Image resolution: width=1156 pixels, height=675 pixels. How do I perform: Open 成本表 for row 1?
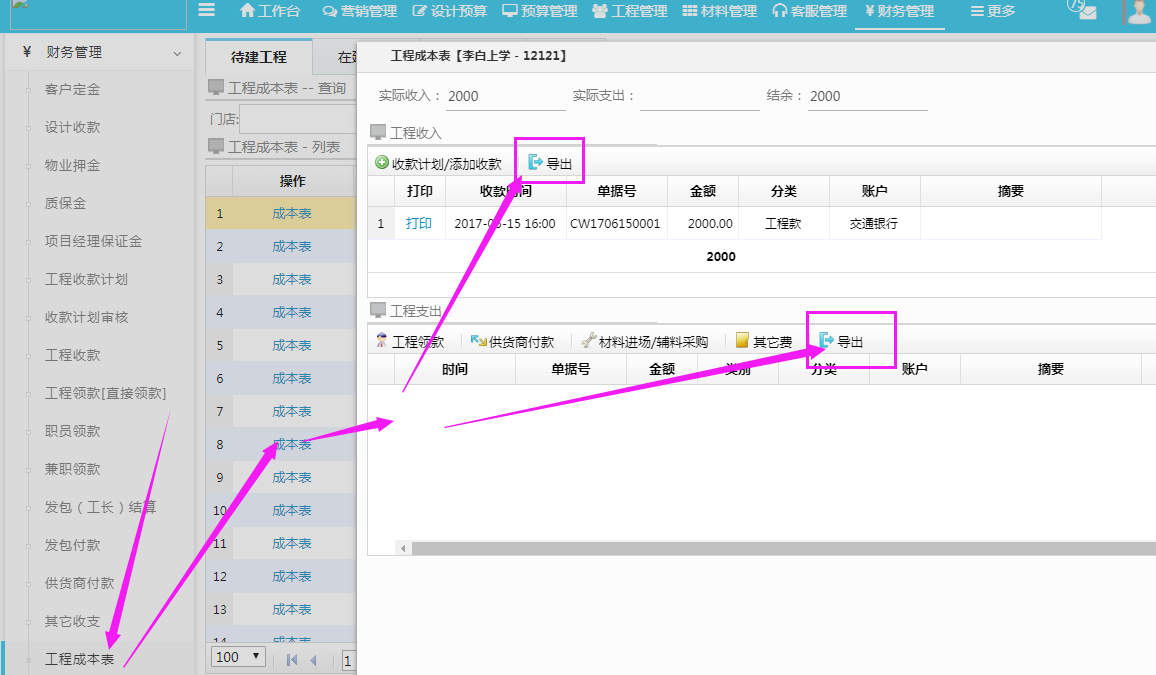[295, 212]
